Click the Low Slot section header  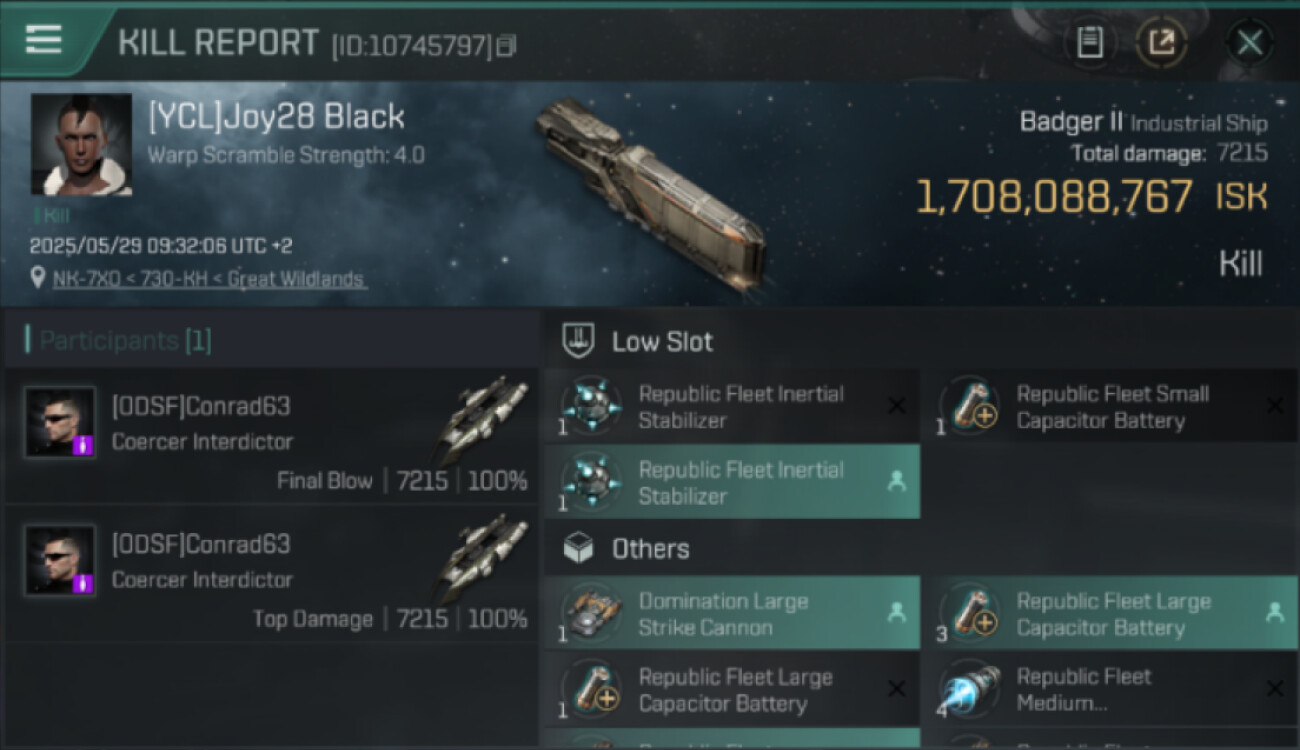[x=662, y=341]
